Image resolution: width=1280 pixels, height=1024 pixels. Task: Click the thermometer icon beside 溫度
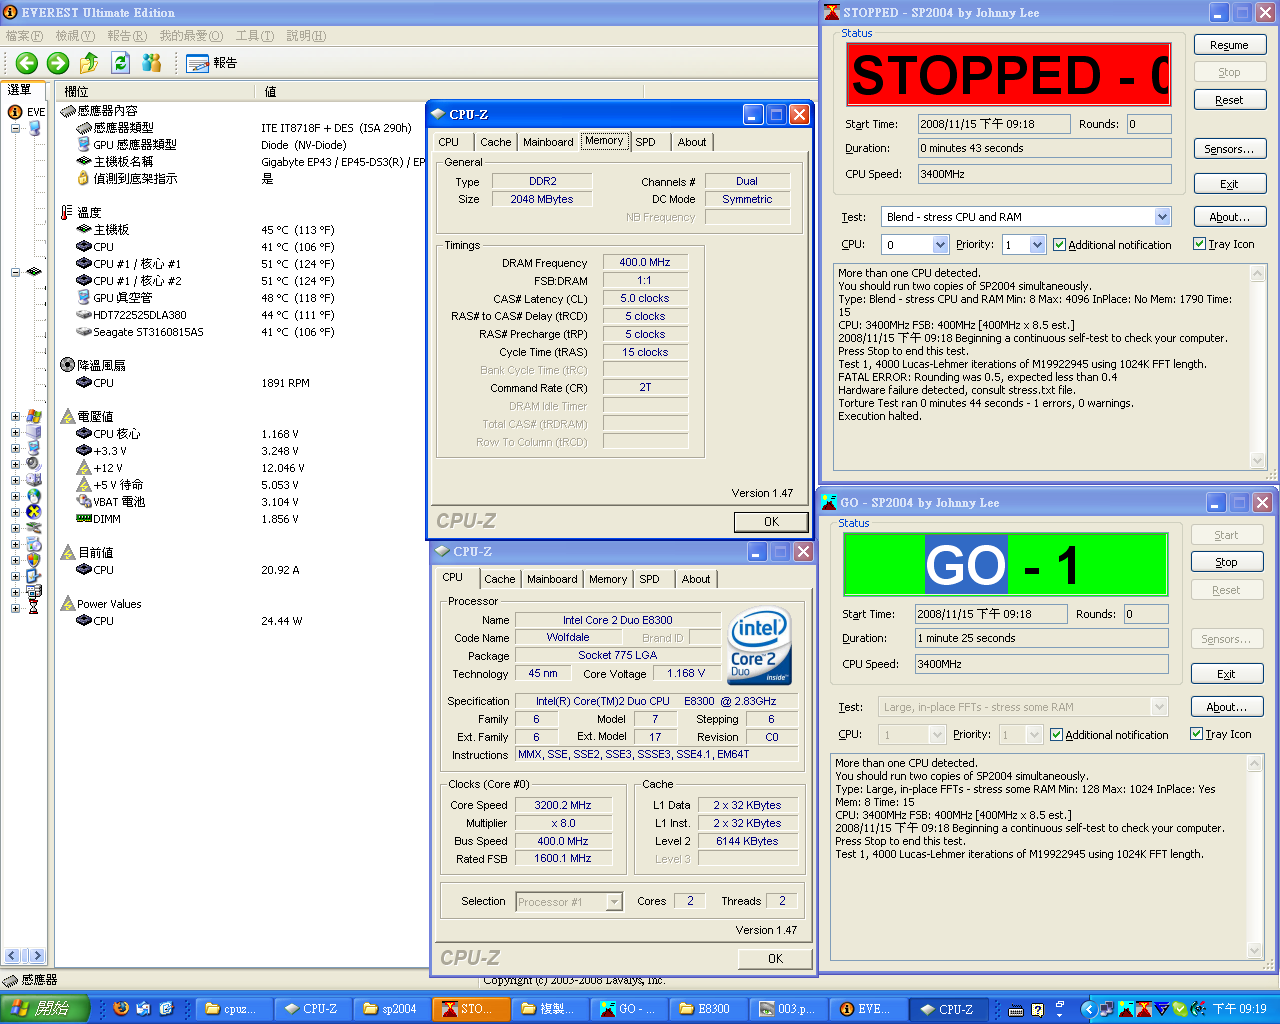67,213
